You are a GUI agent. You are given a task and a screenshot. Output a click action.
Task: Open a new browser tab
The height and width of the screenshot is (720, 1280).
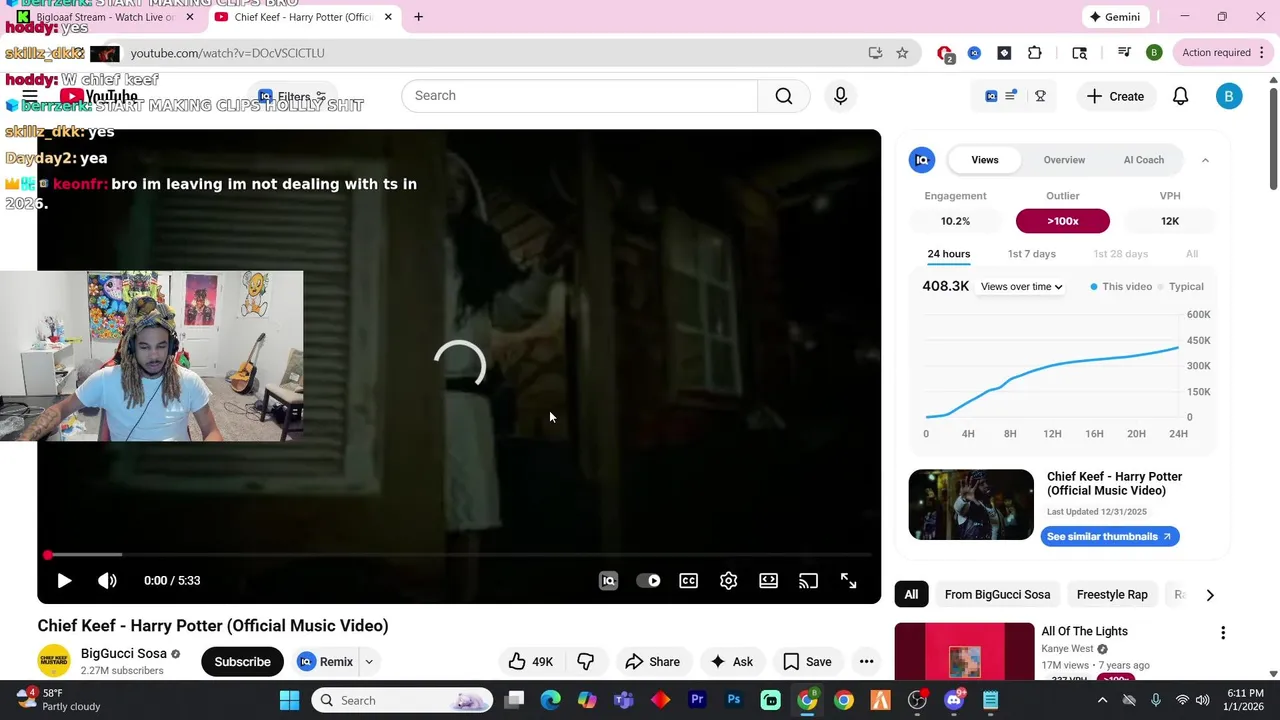click(418, 17)
